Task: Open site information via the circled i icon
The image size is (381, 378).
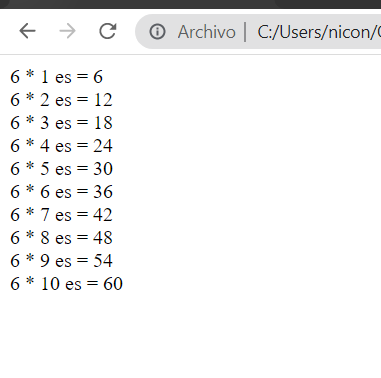Action: (x=157, y=32)
